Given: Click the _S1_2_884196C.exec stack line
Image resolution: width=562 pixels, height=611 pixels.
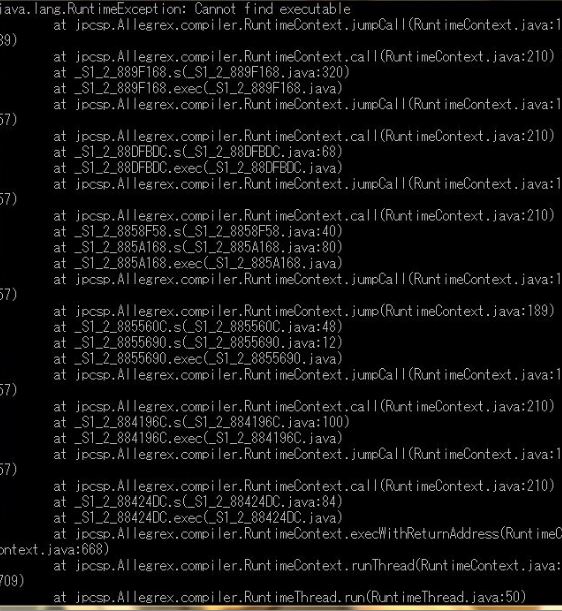Looking at the screenshot, I should click(x=198, y=438).
